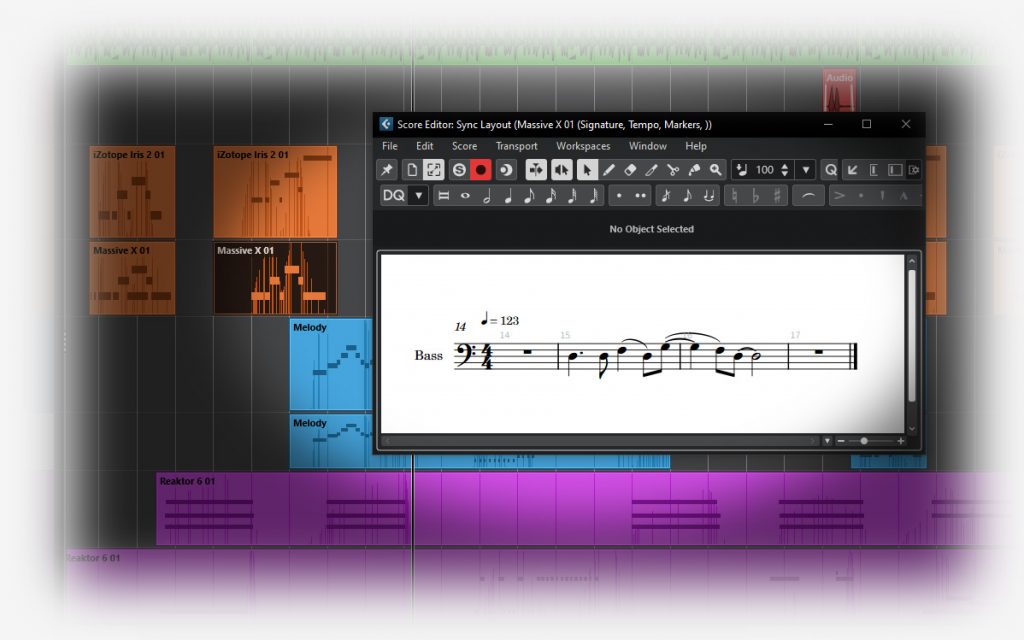
Task: Click the score's vertical scrollbar
Action: (x=911, y=330)
